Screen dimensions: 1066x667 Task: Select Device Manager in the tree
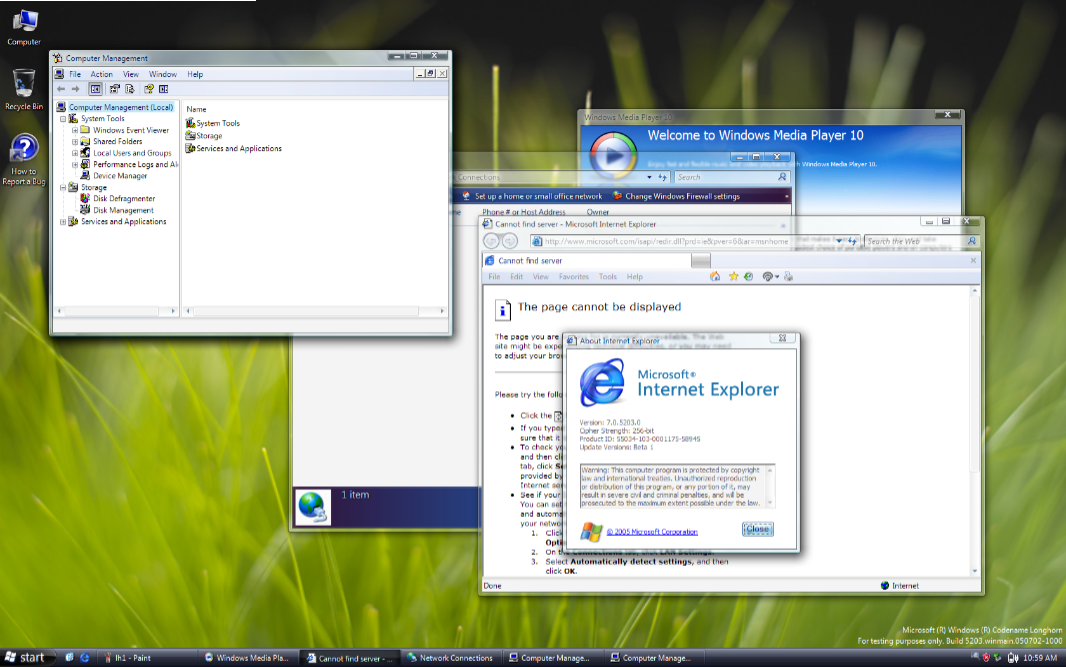pos(120,176)
